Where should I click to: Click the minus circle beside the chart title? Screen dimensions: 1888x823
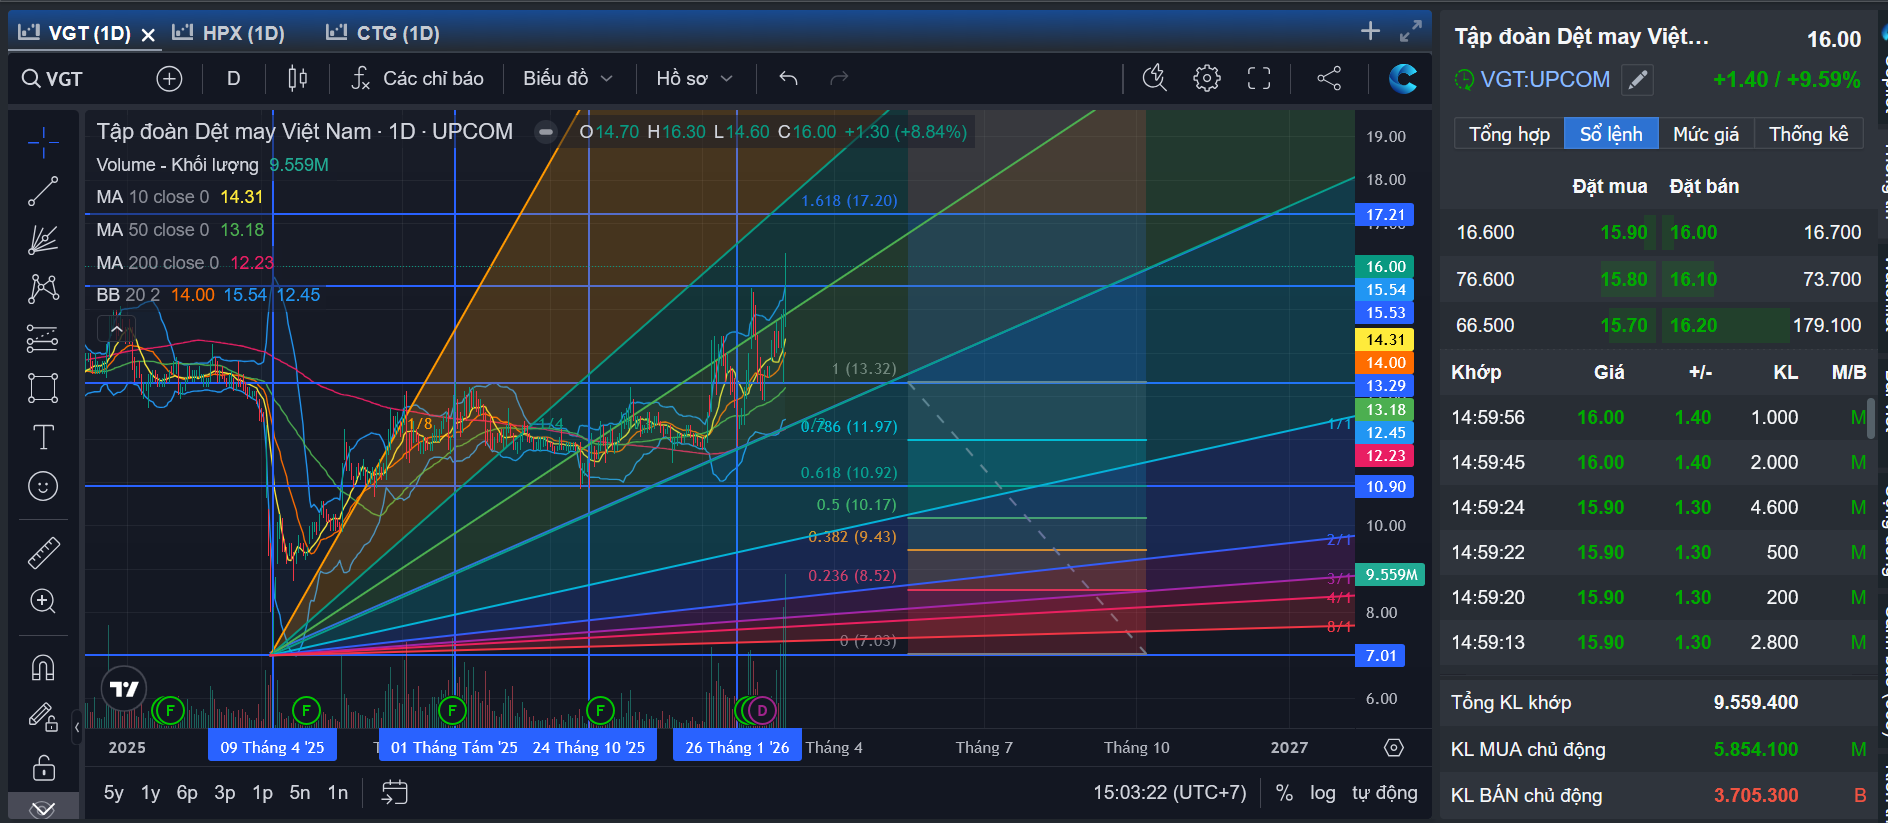pyautogui.click(x=545, y=132)
